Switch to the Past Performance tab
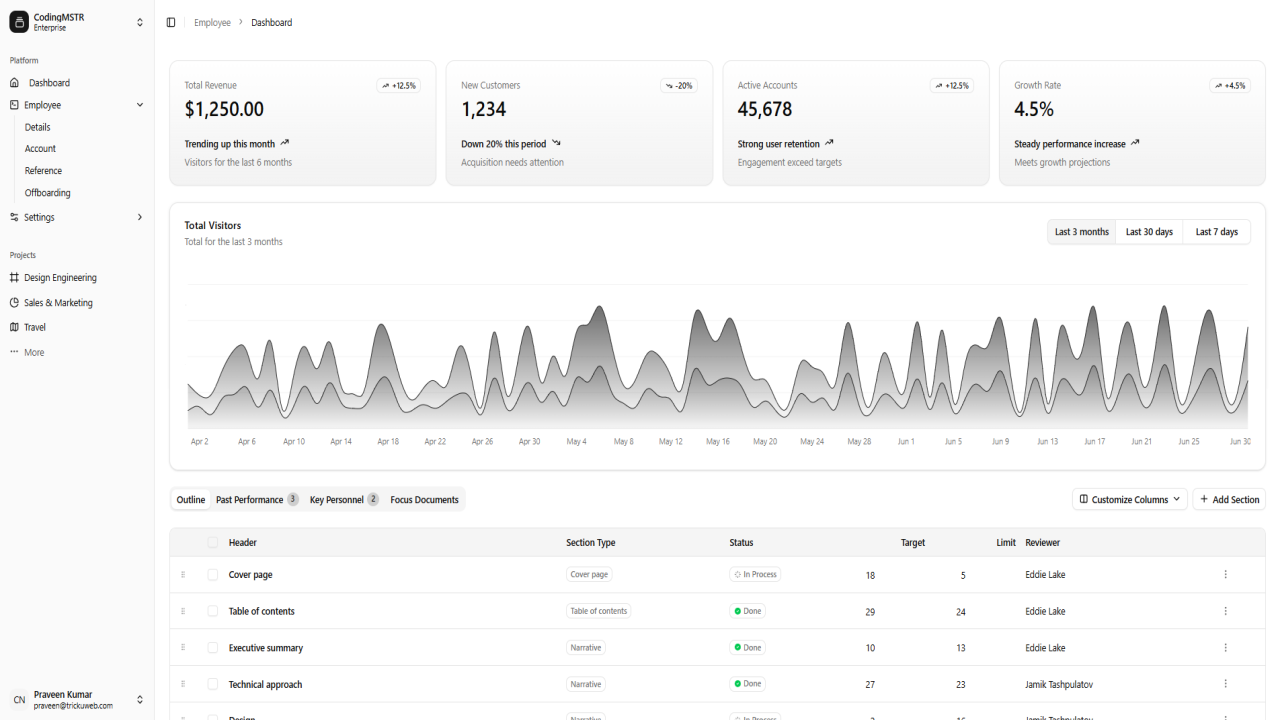This screenshot has height=720, width=1280. click(x=257, y=499)
